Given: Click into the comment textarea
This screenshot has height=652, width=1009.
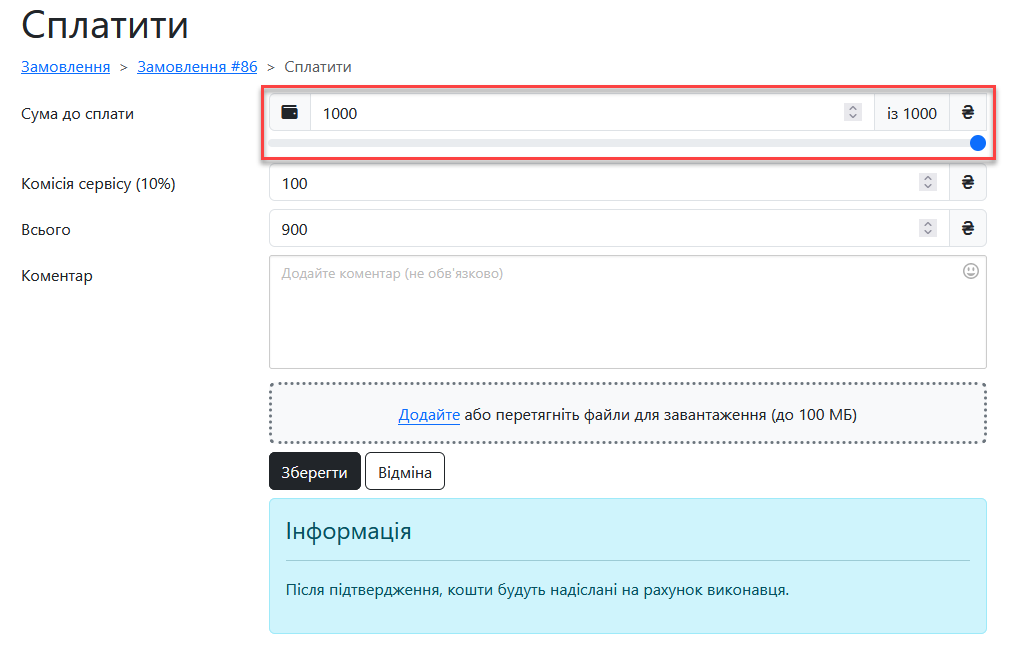Looking at the screenshot, I should pyautogui.click(x=627, y=312).
